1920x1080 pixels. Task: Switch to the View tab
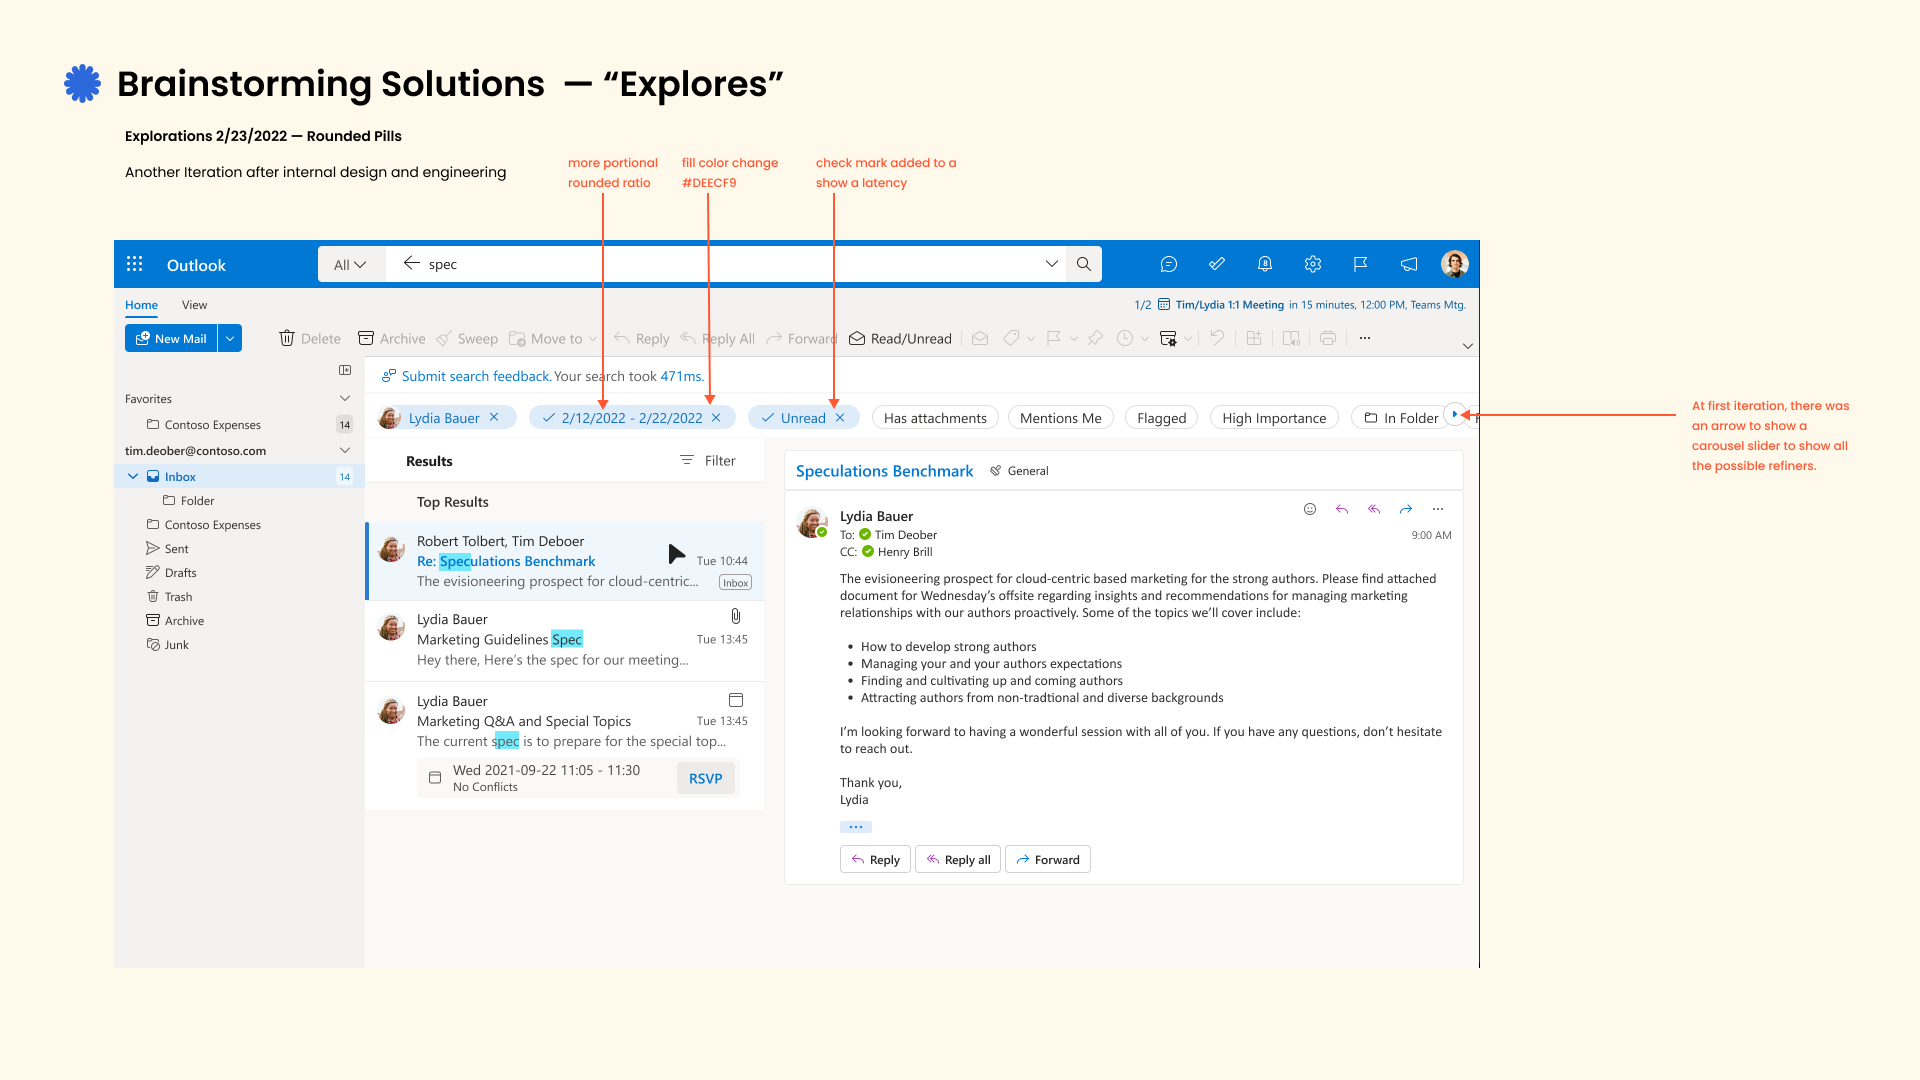coord(194,305)
